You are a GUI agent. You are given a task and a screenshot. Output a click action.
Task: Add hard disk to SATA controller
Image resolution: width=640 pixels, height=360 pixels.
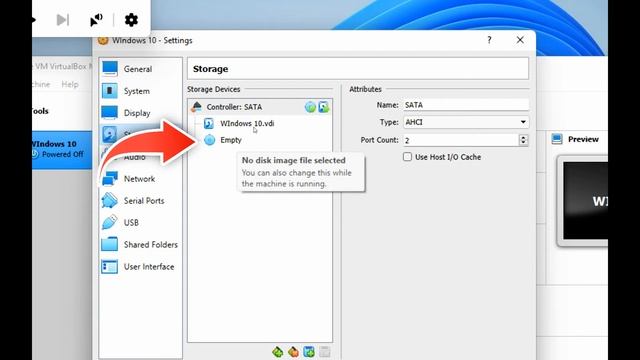point(324,107)
